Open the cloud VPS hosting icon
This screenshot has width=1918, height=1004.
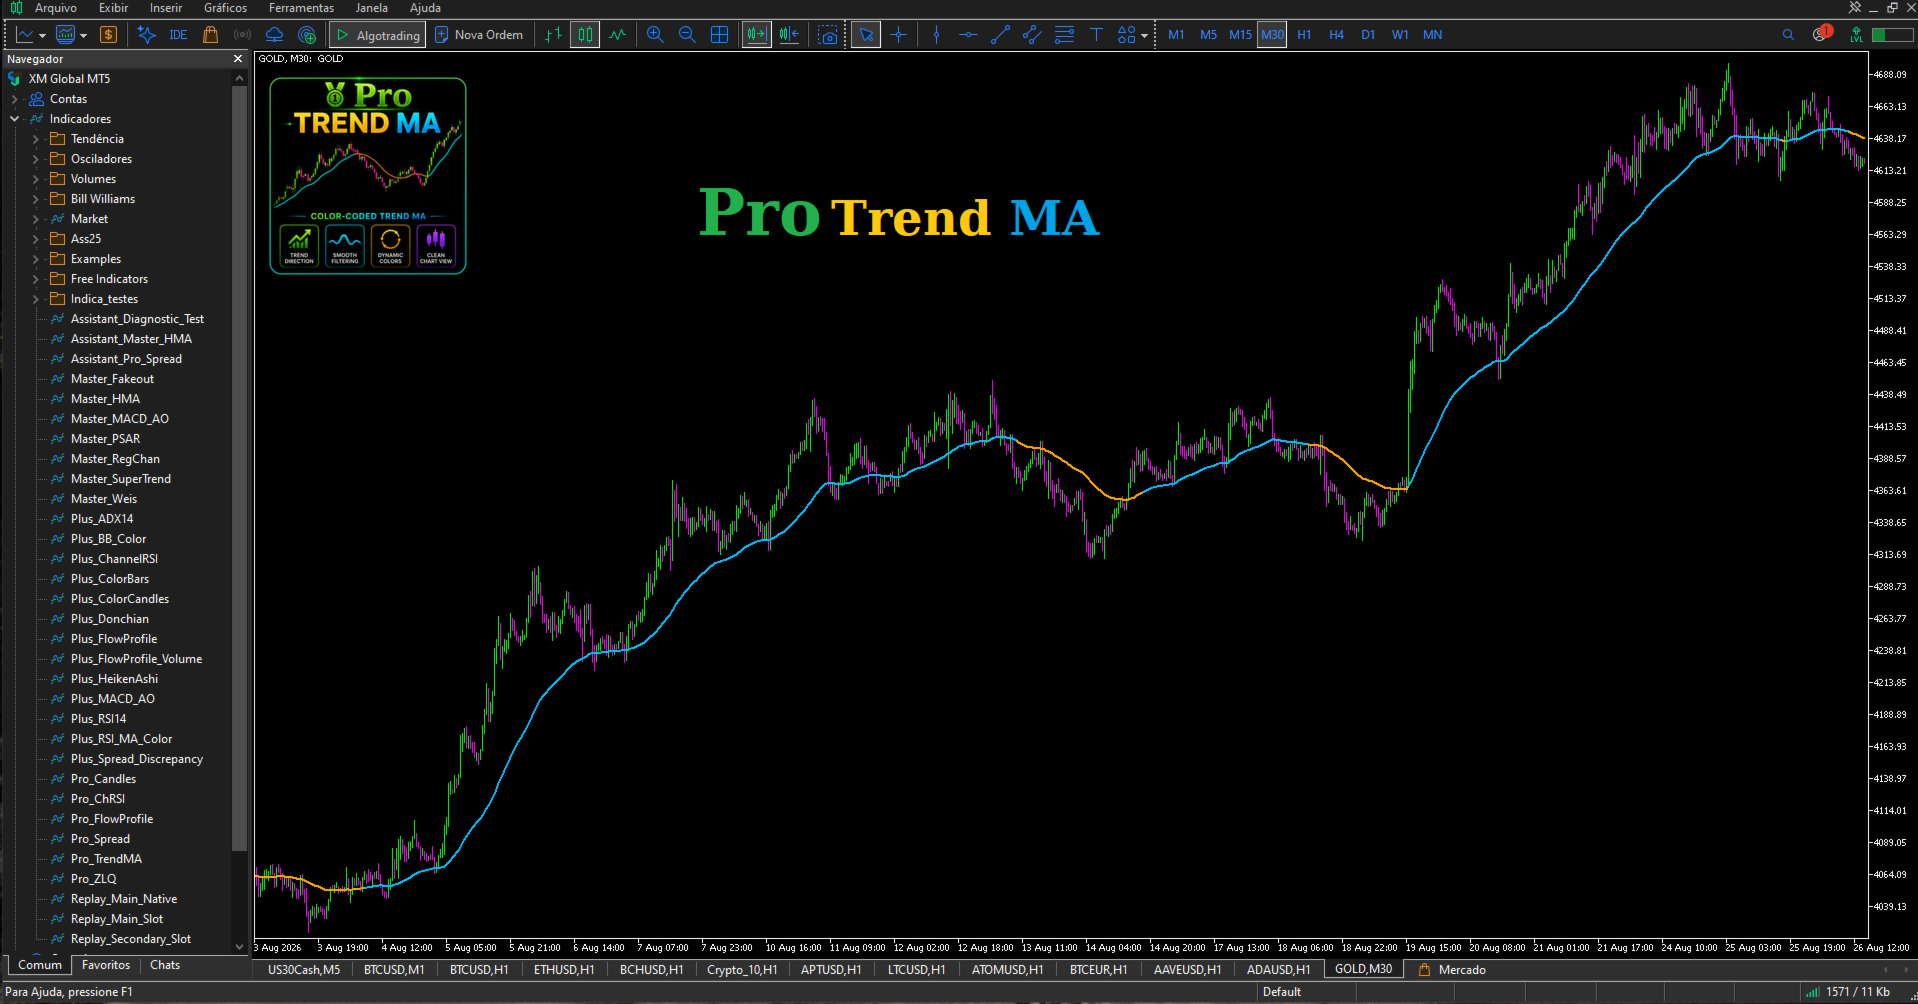pos(274,35)
